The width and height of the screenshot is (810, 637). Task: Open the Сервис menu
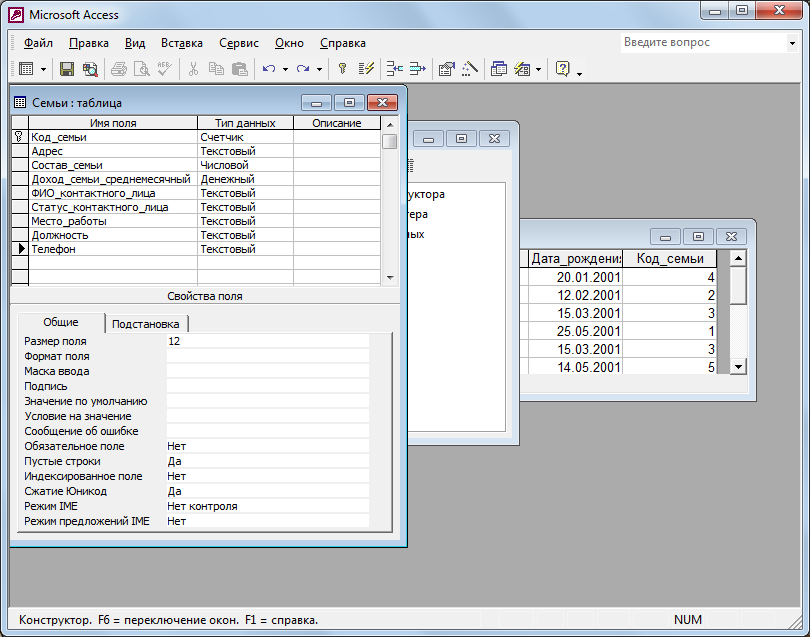click(238, 43)
